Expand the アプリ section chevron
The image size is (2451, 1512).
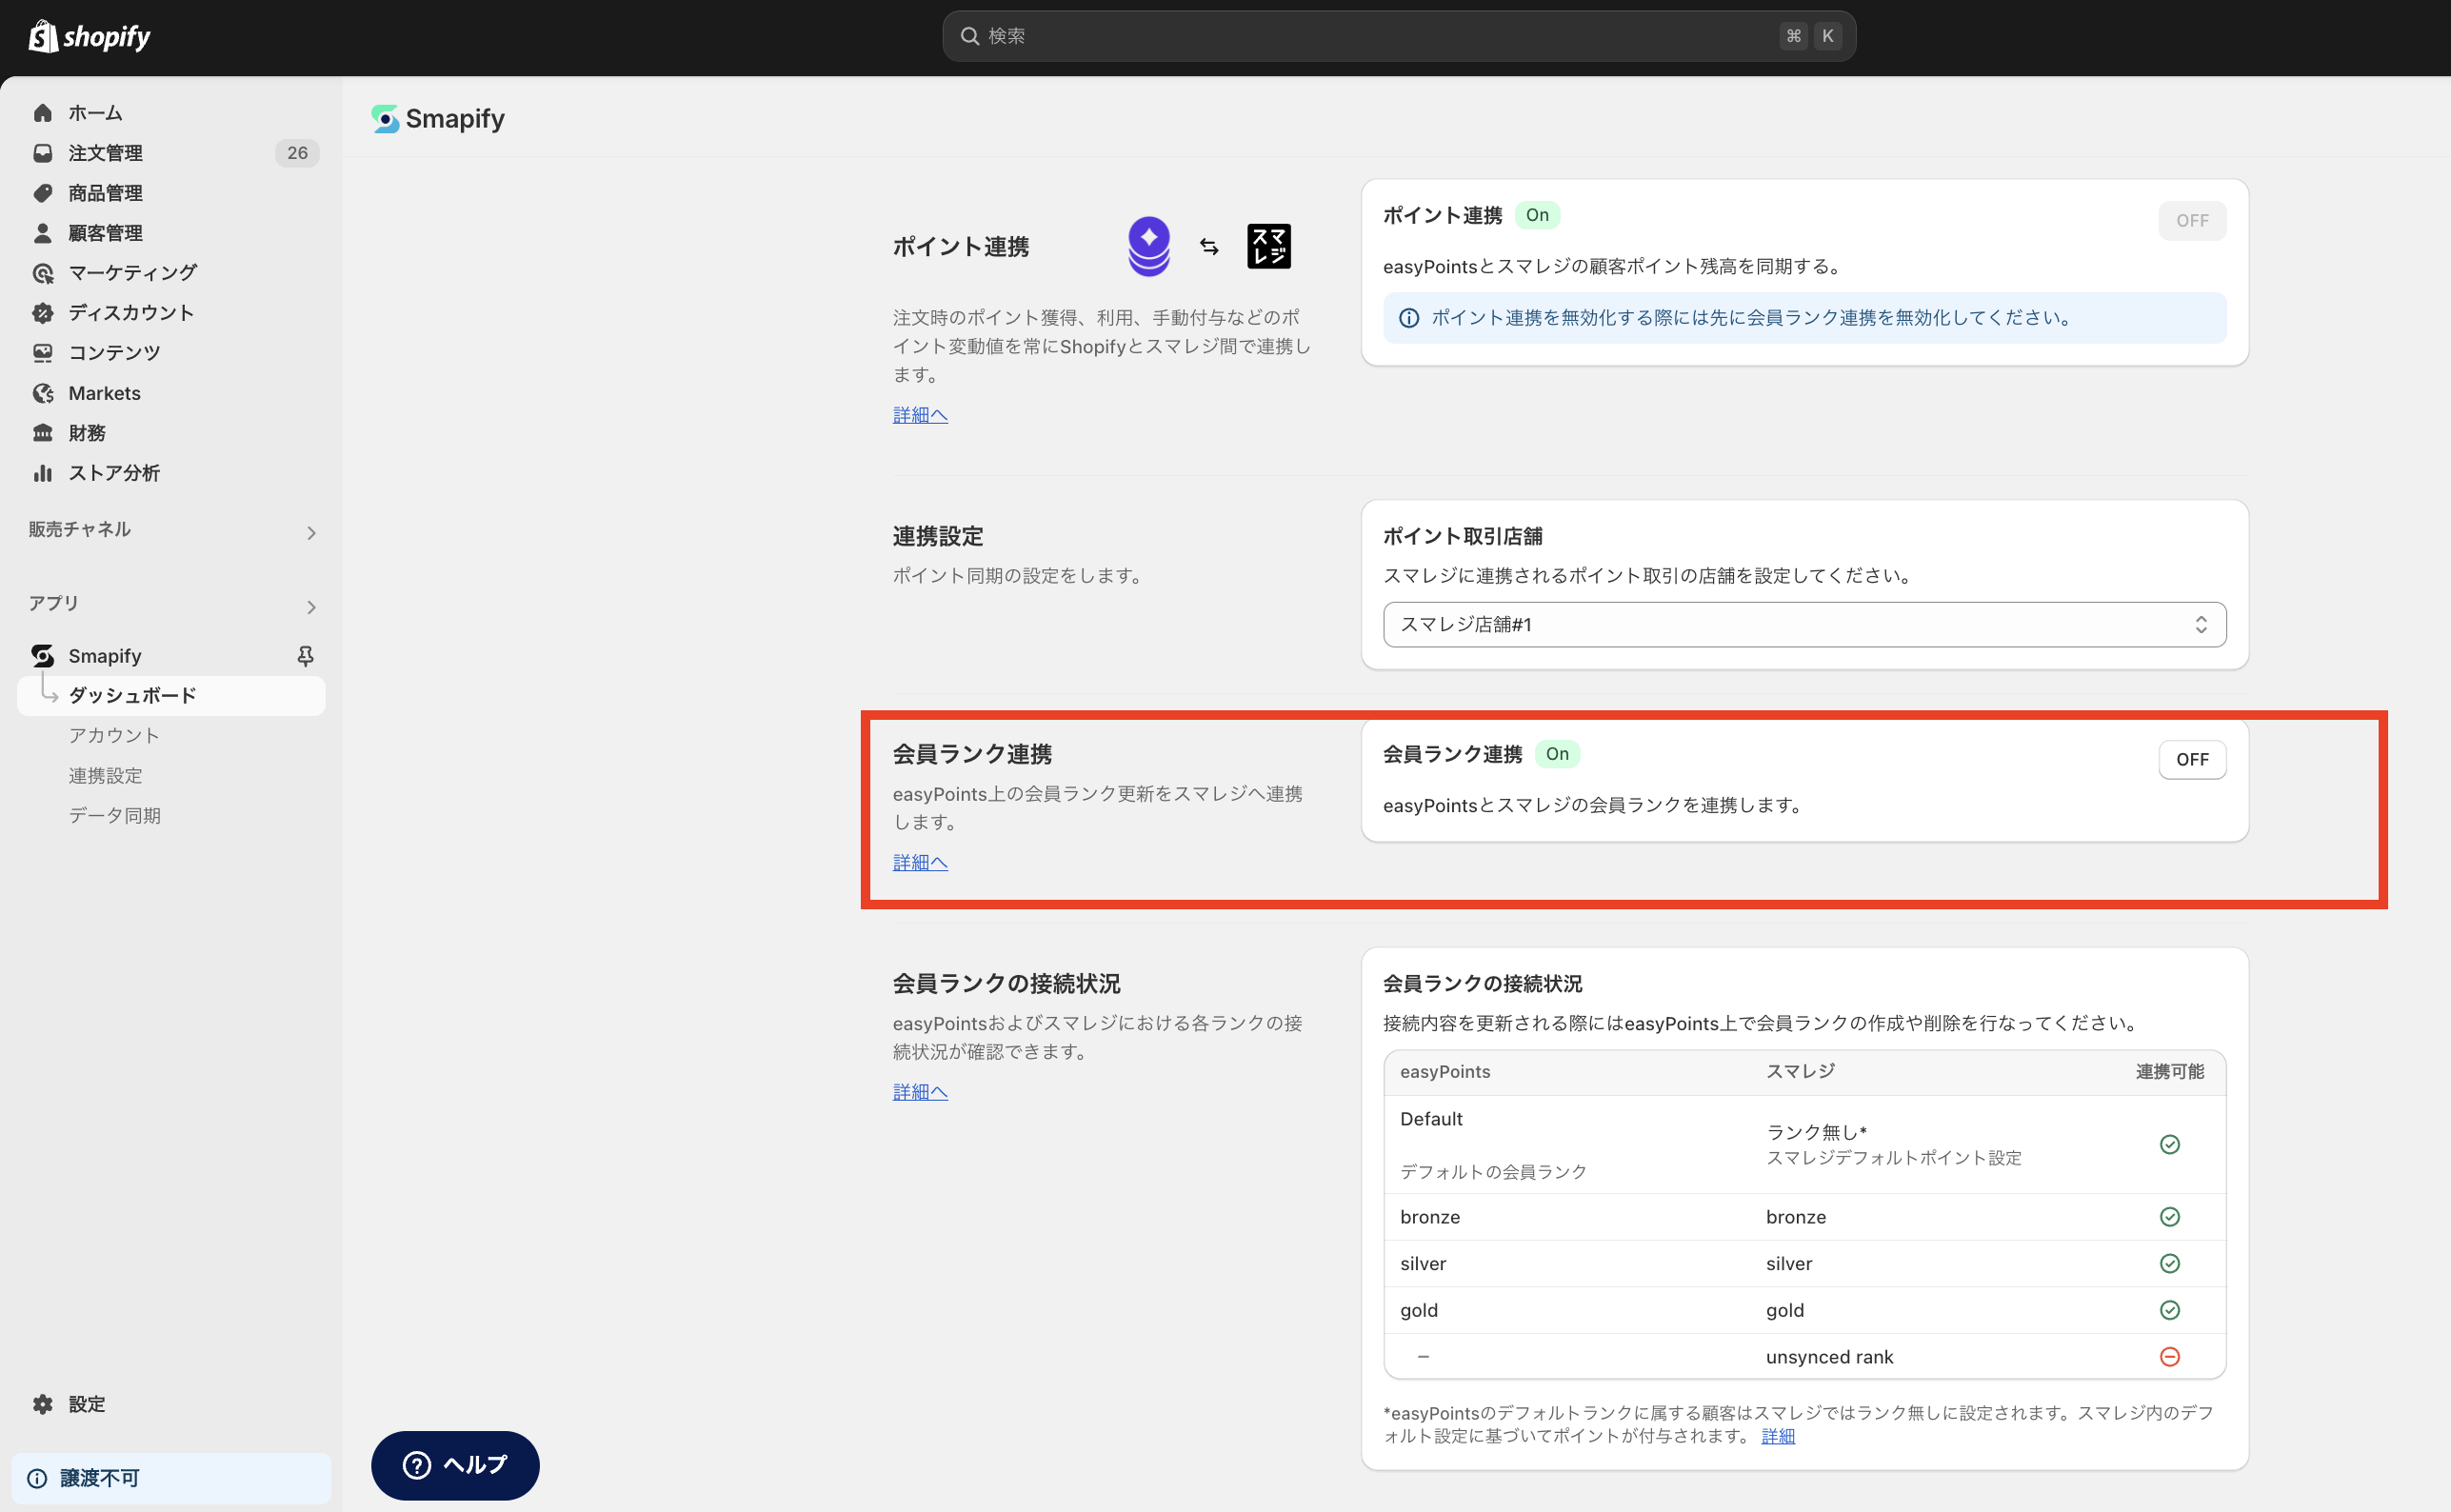pos(311,607)
